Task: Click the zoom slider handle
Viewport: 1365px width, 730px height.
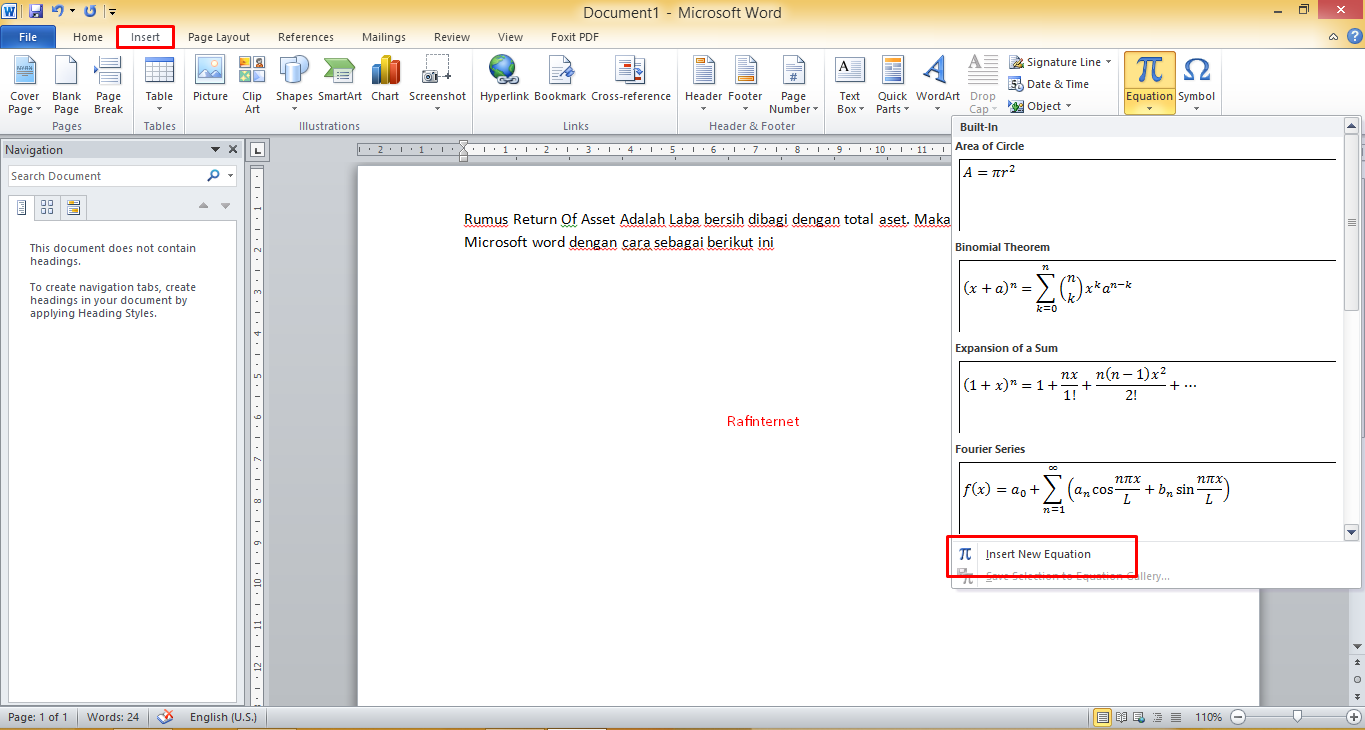Action: coord(1297,717)
